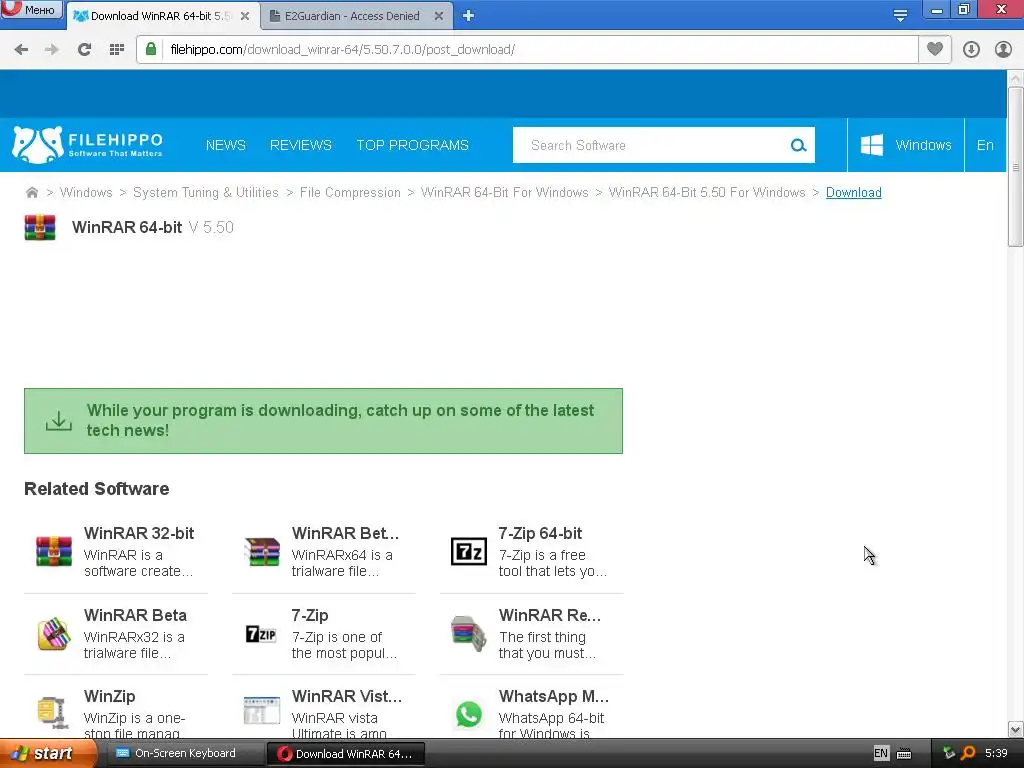Open the REVIEWS section

tap(300, 145)
